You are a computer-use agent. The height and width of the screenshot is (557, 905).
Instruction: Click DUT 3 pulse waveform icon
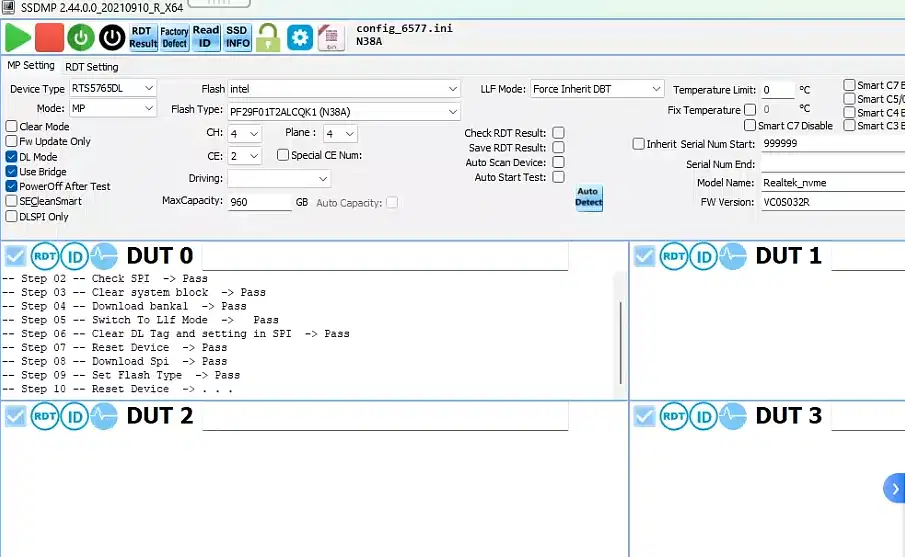tap(733, 416)
